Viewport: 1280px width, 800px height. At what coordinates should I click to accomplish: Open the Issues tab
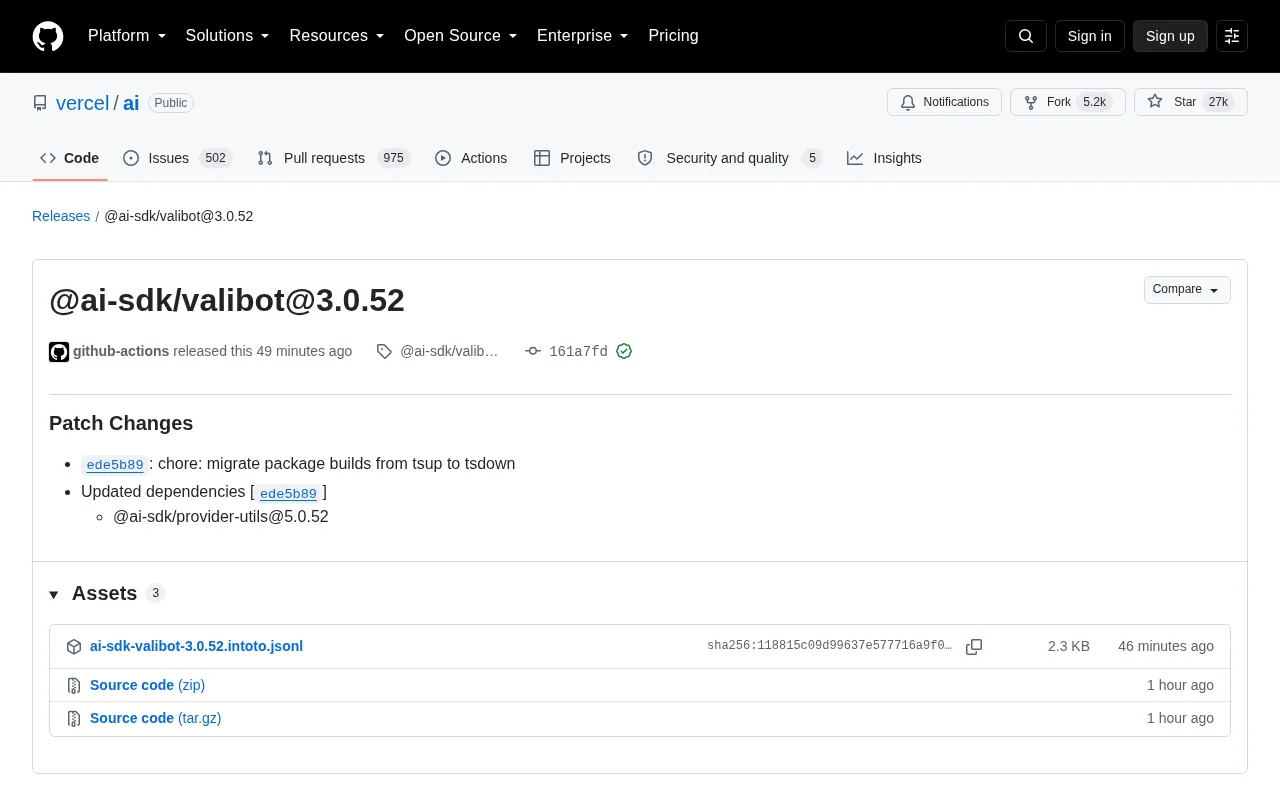coord(177,158)
